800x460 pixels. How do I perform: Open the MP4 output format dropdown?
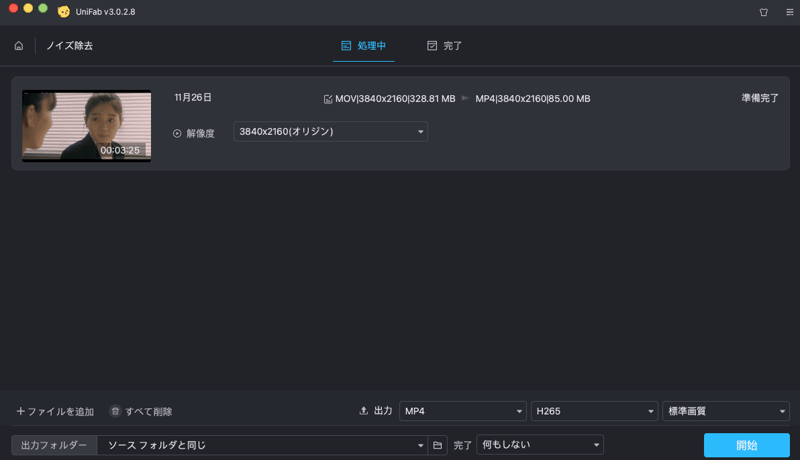[462, 411]
